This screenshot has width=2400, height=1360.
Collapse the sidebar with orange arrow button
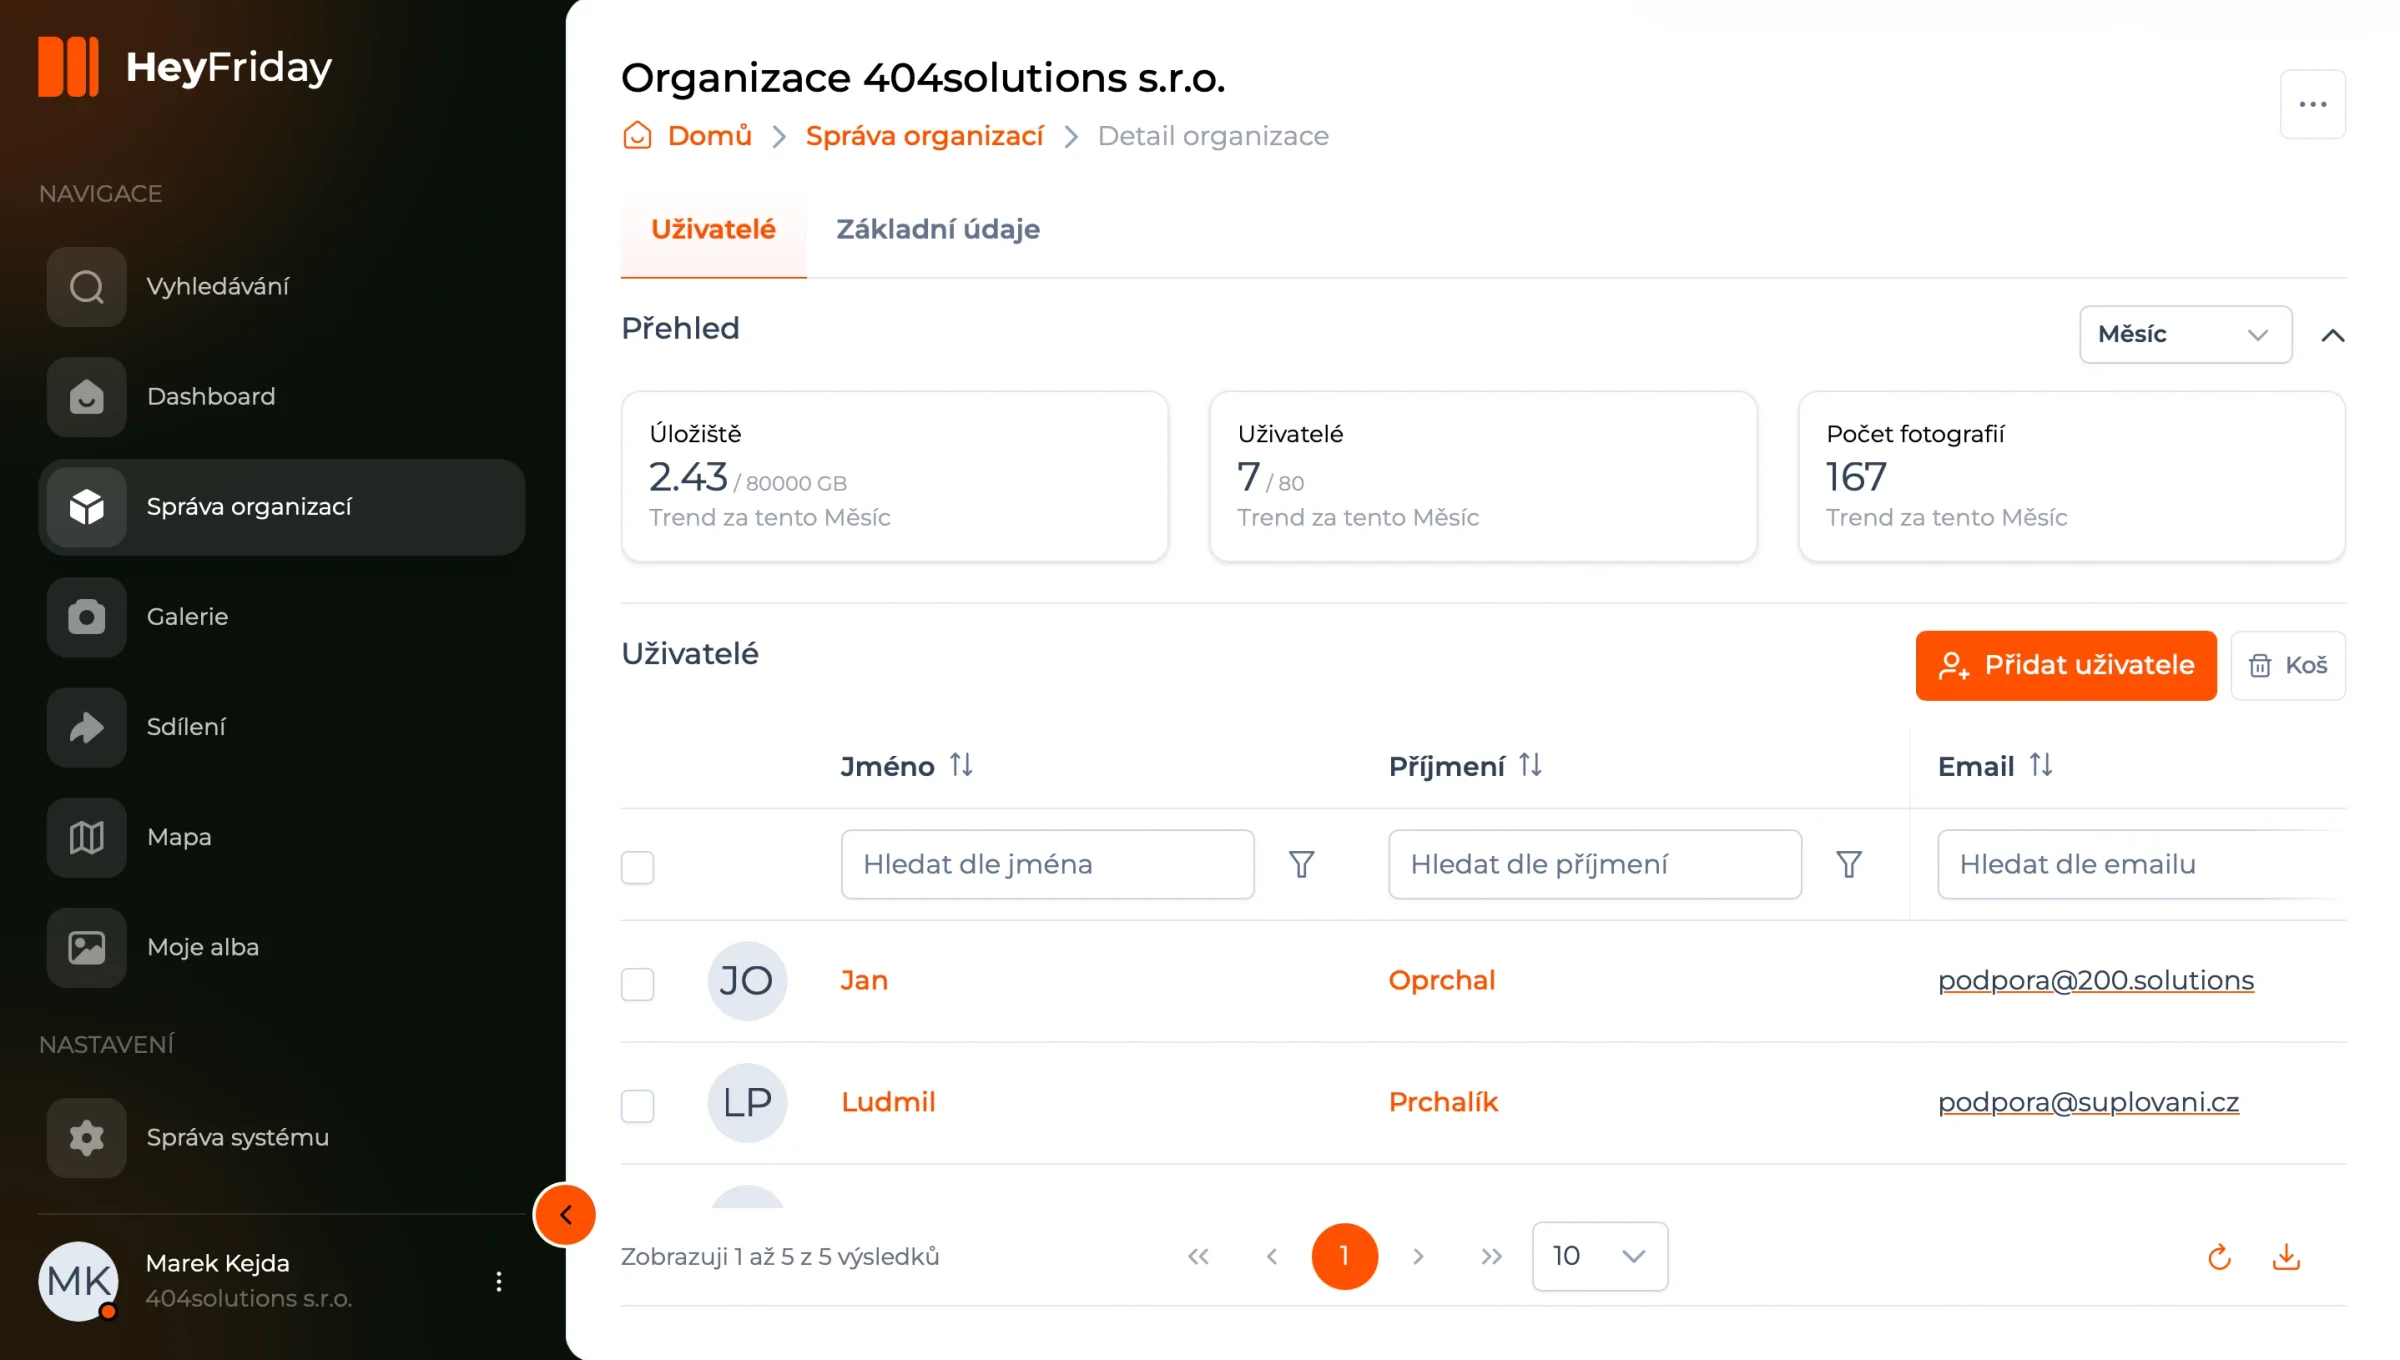click(565, 1215)
